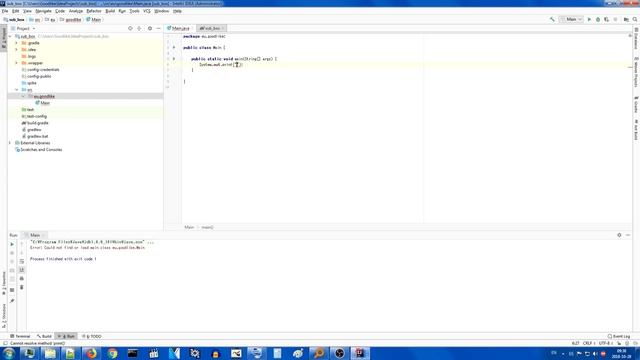Open the File menu

pos(5,11)
